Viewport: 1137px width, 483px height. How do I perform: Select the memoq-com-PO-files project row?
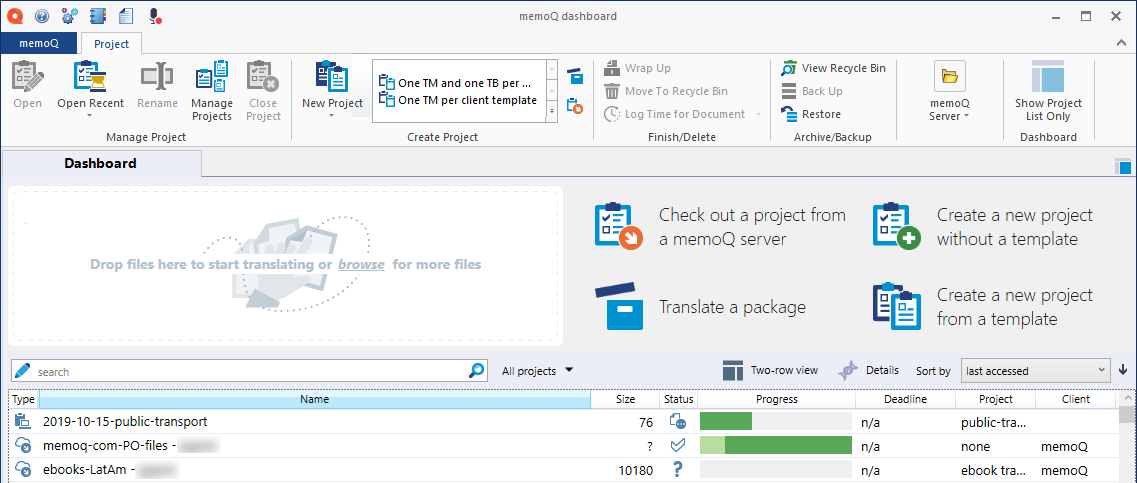click(x=564, y=446)
